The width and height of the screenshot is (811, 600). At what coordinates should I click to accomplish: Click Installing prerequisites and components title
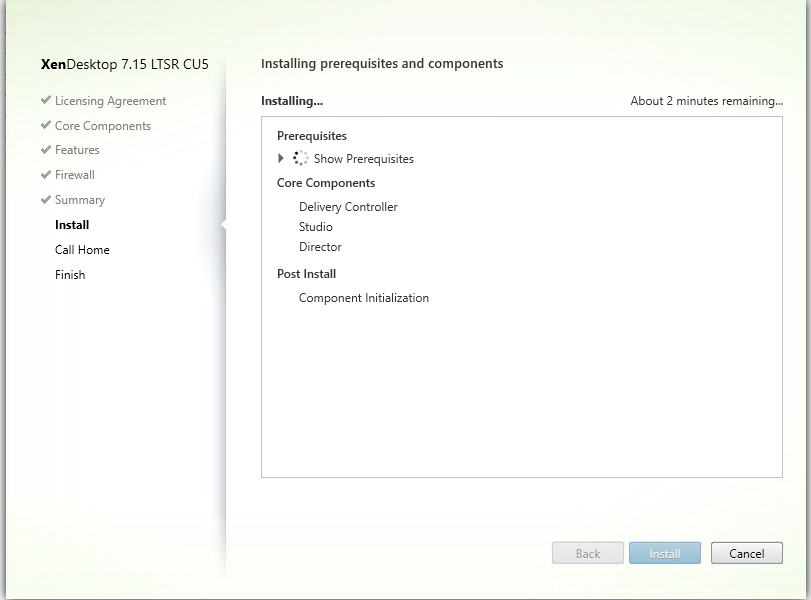pos(382,64)
